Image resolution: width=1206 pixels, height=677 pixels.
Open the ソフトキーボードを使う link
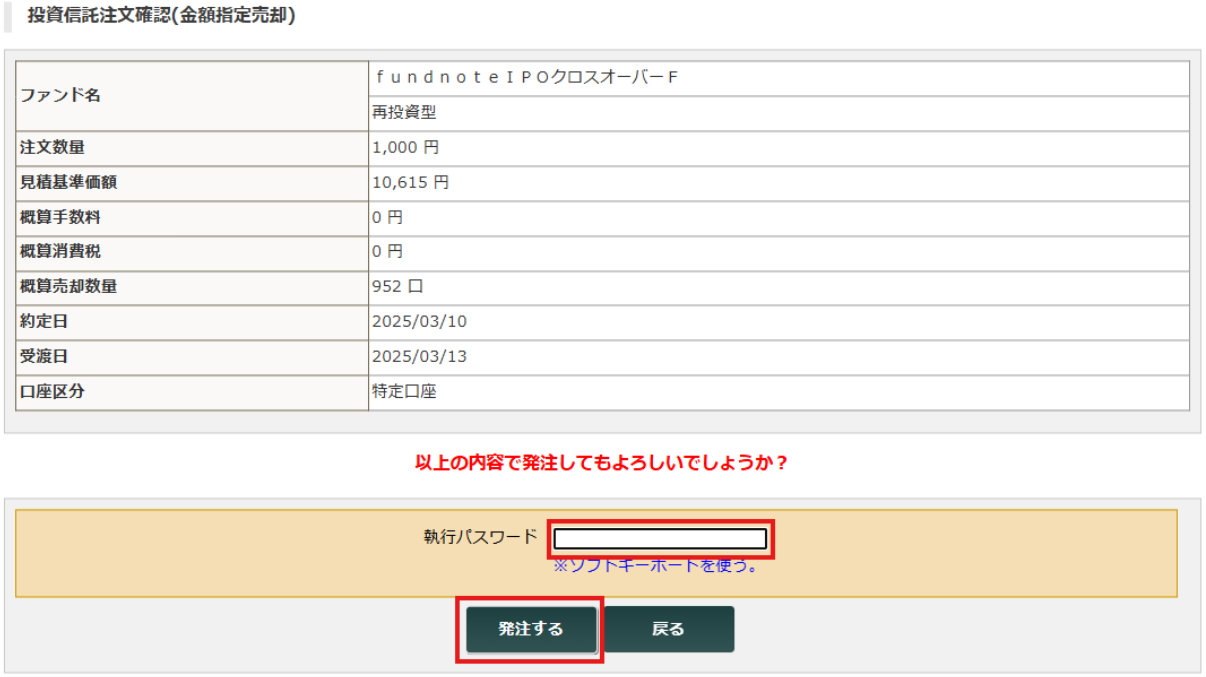click(655, 566)
